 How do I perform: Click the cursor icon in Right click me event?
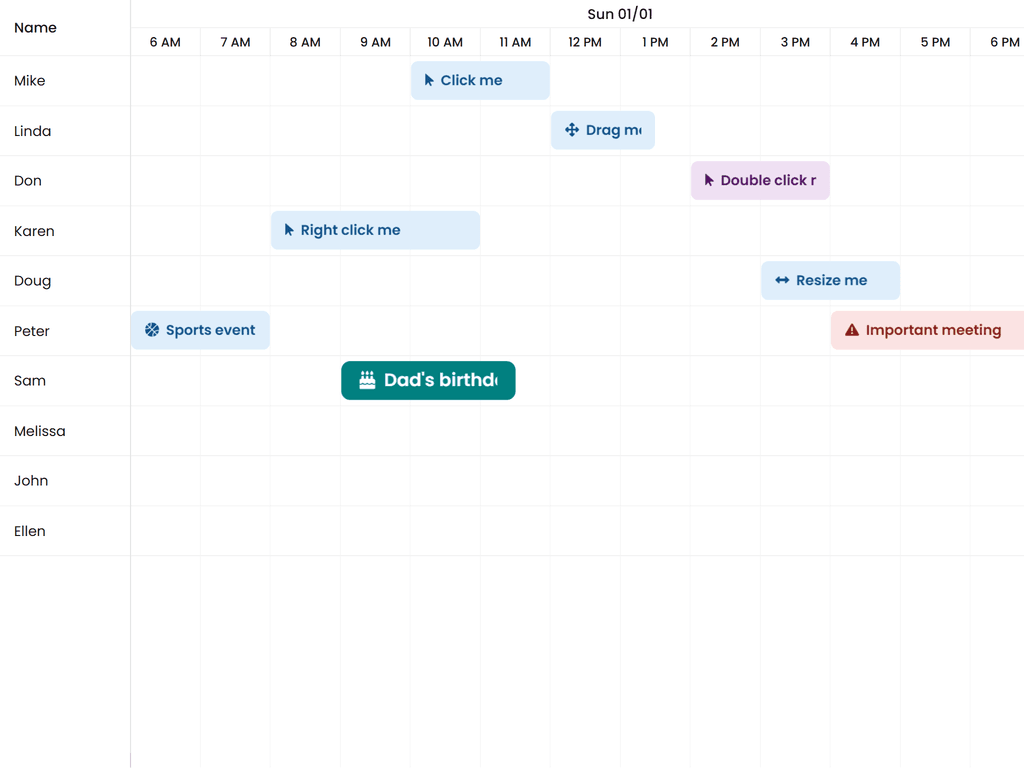[289, 230]
